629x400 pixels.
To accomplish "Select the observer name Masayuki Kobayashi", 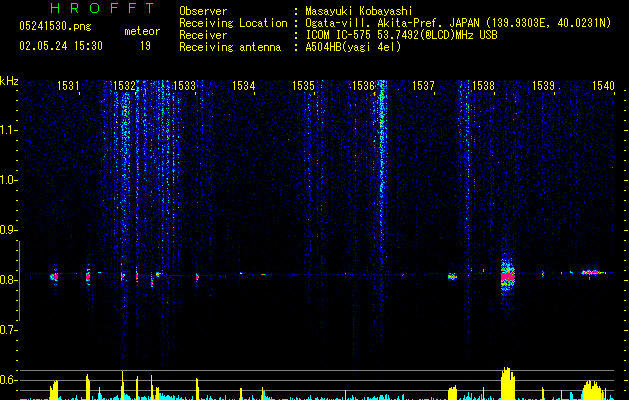I will point(359,11).
